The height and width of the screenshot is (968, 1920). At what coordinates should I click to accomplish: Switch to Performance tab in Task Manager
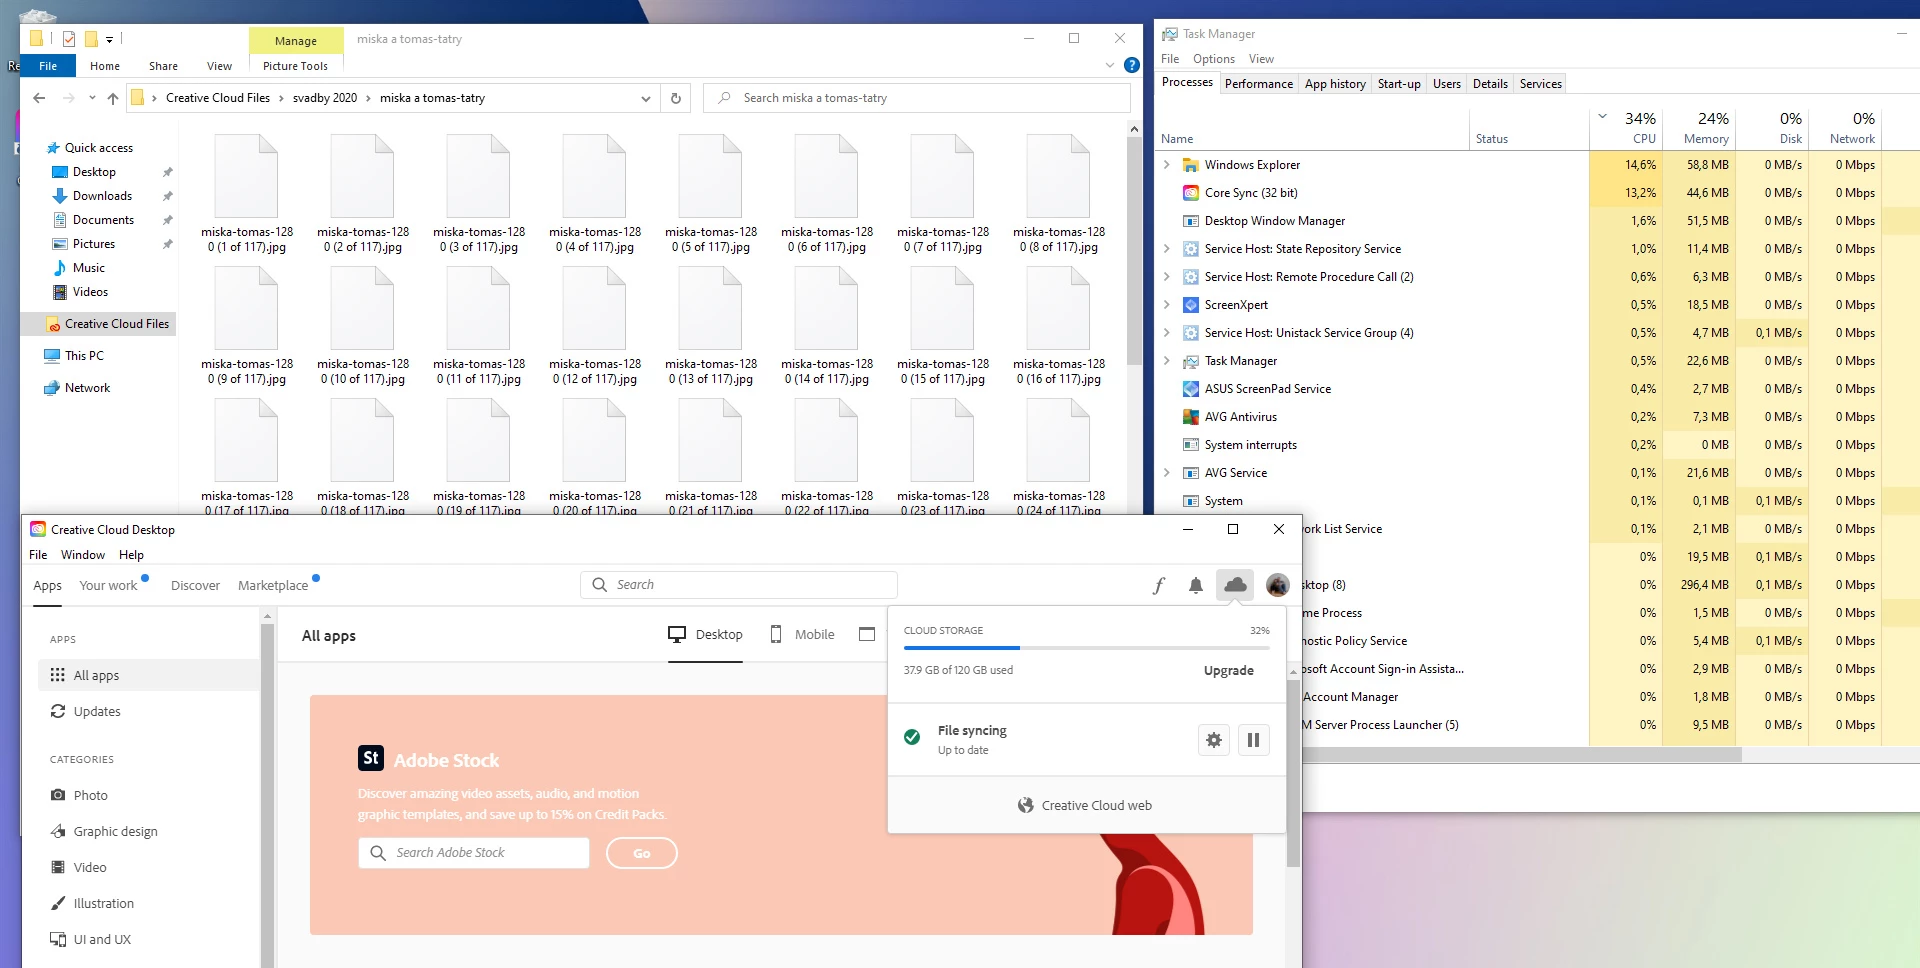1258,84
